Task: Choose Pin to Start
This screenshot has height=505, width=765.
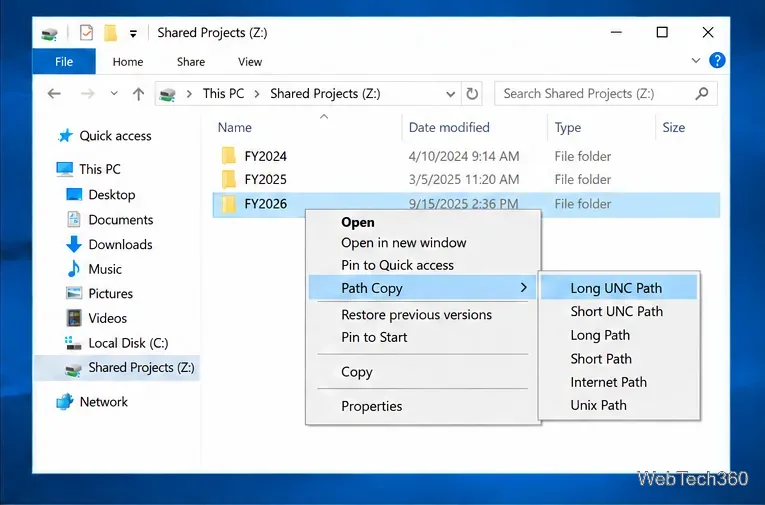Action: [x=374, y=338]
